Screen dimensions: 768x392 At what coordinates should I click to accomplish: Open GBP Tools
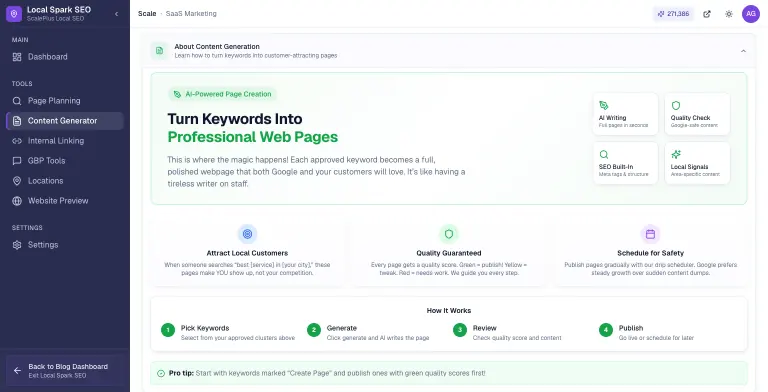65,161
